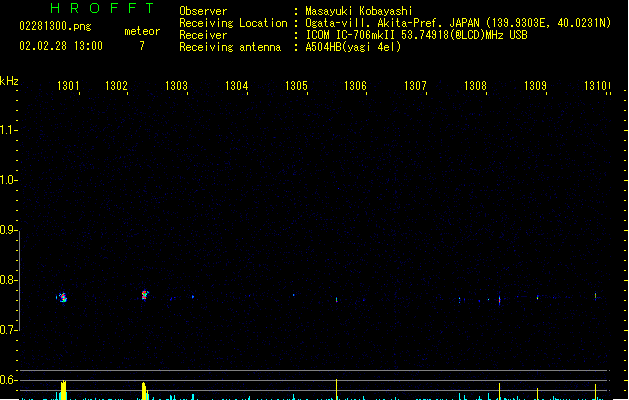Click the Receiving Location label
629x400 pixels.
point(233,23)
